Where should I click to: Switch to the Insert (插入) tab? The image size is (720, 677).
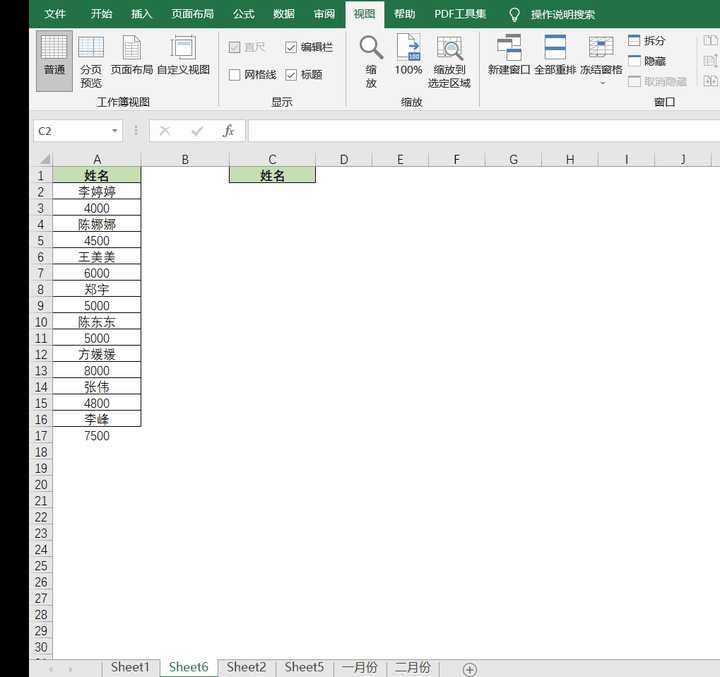[141, 14]
